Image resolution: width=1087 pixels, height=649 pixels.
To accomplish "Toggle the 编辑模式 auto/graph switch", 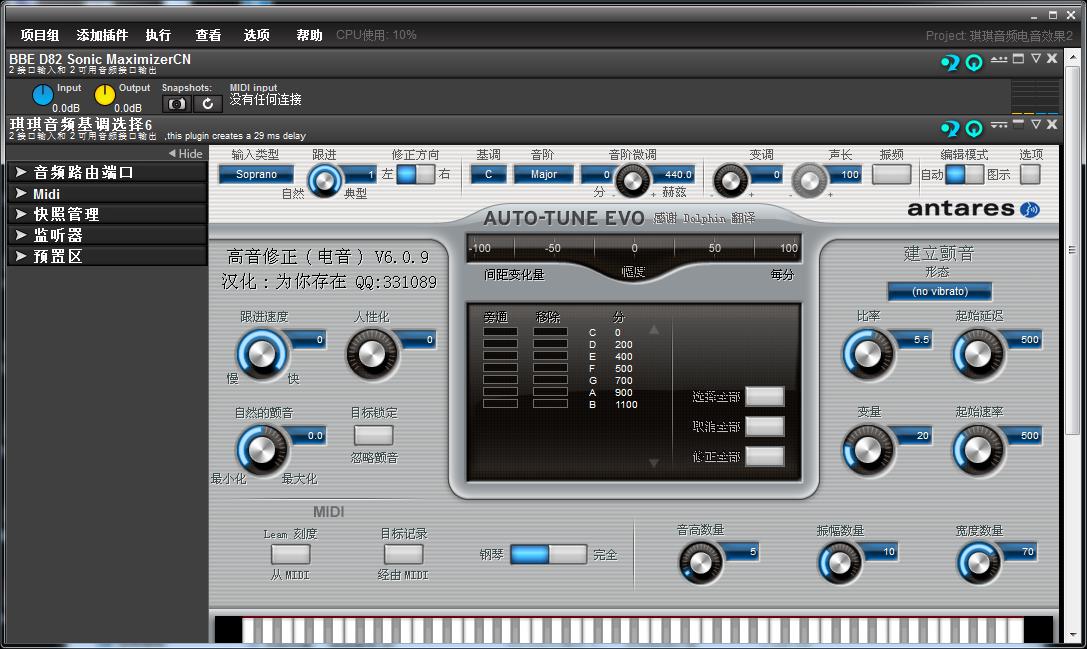I will coord(964,174).
